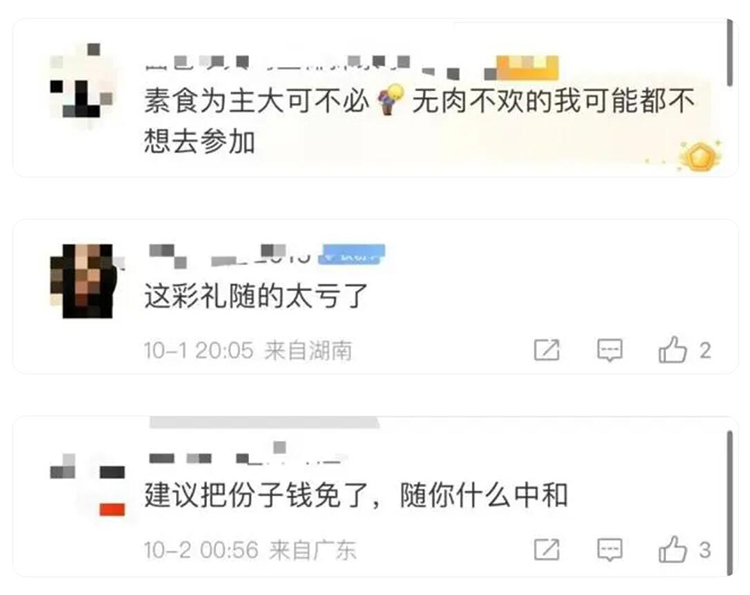750x595 pixels.
Task: Share the 建议把份子钱免了 comment
Action: pyautogui.click(x=547, y=549)
